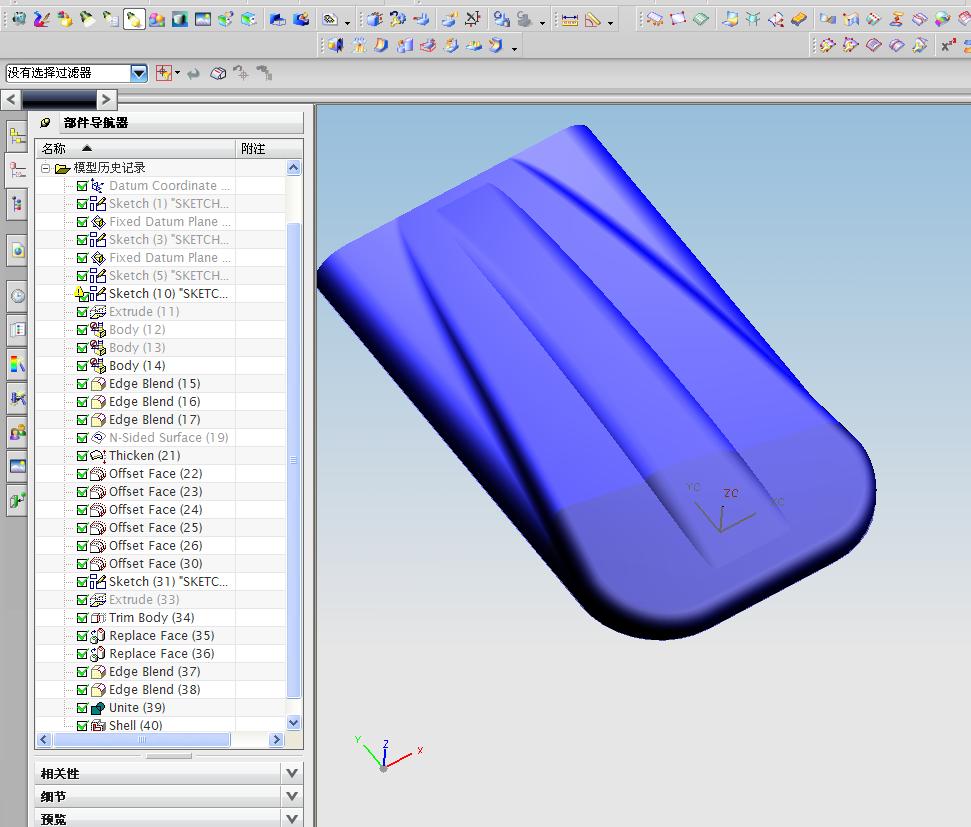
Task: Click the Through Points surface icon
Action: coord(655,20)
